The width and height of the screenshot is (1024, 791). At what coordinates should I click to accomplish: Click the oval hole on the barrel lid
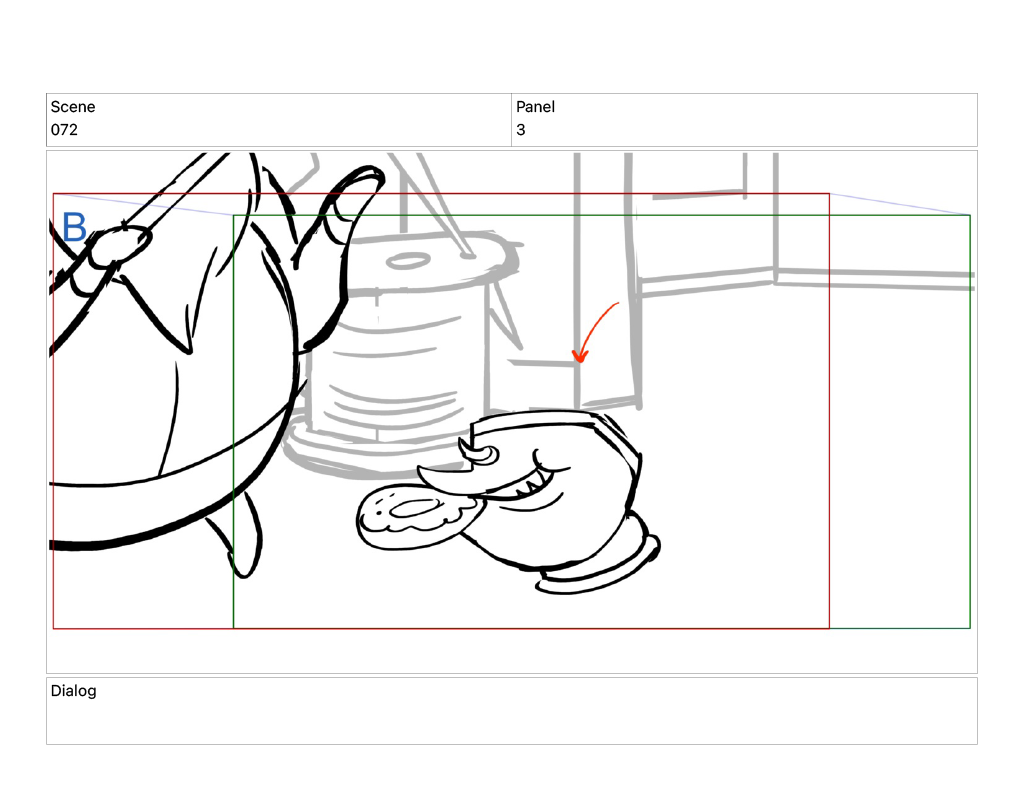coord(406,261)
